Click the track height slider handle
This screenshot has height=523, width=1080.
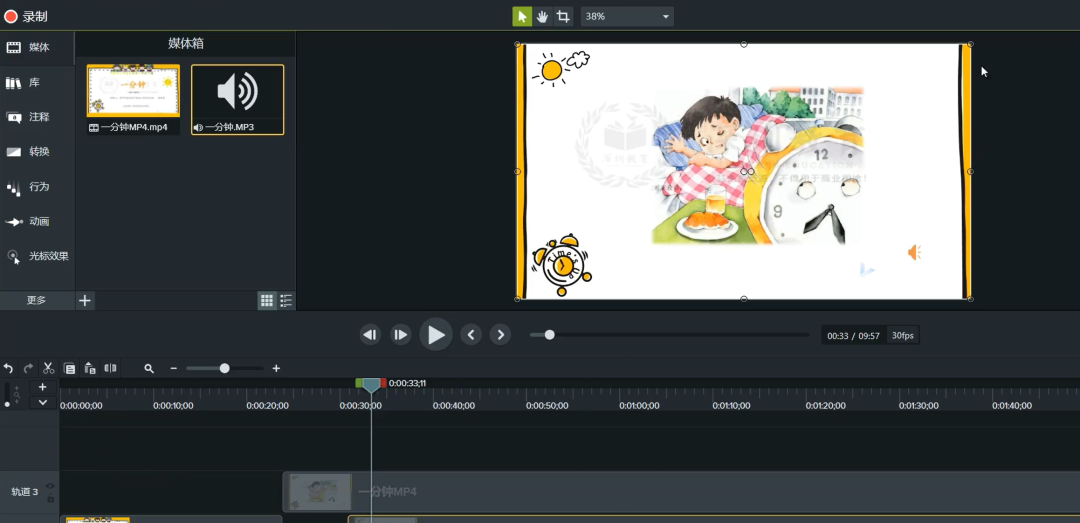(8, 404)
